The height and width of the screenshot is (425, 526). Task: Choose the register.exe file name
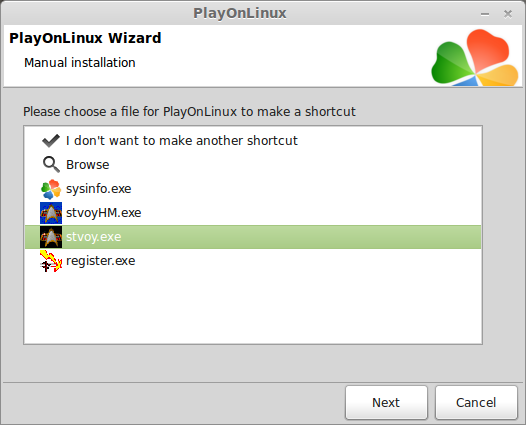pyautogui.click(x=101, y=261)
